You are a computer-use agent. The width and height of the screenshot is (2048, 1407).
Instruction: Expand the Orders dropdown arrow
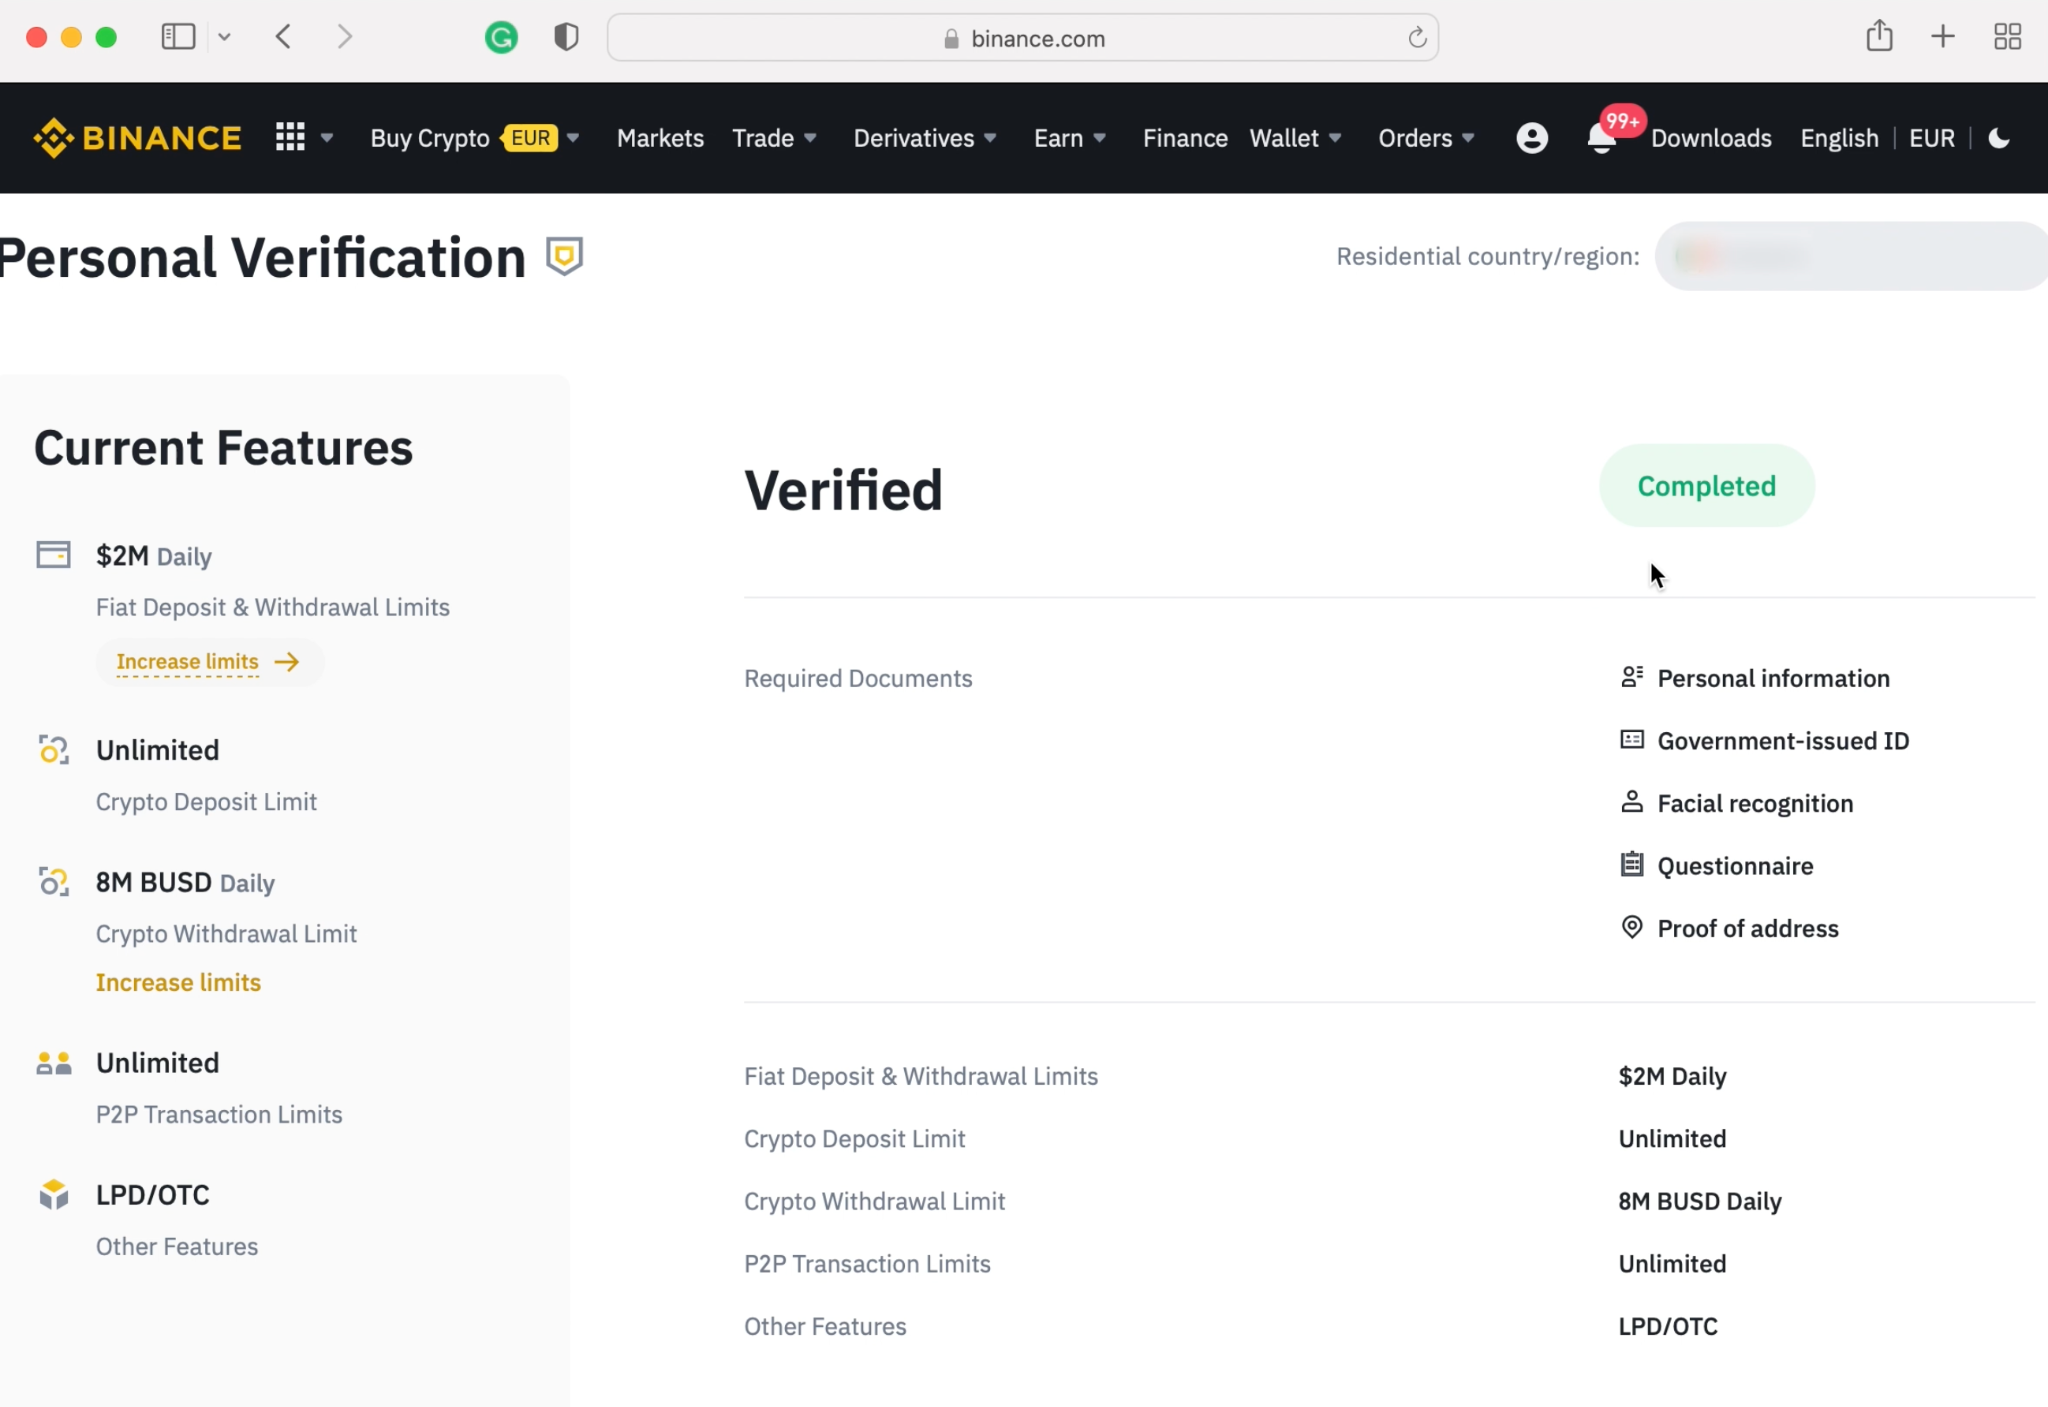(x=1468, y=138)
